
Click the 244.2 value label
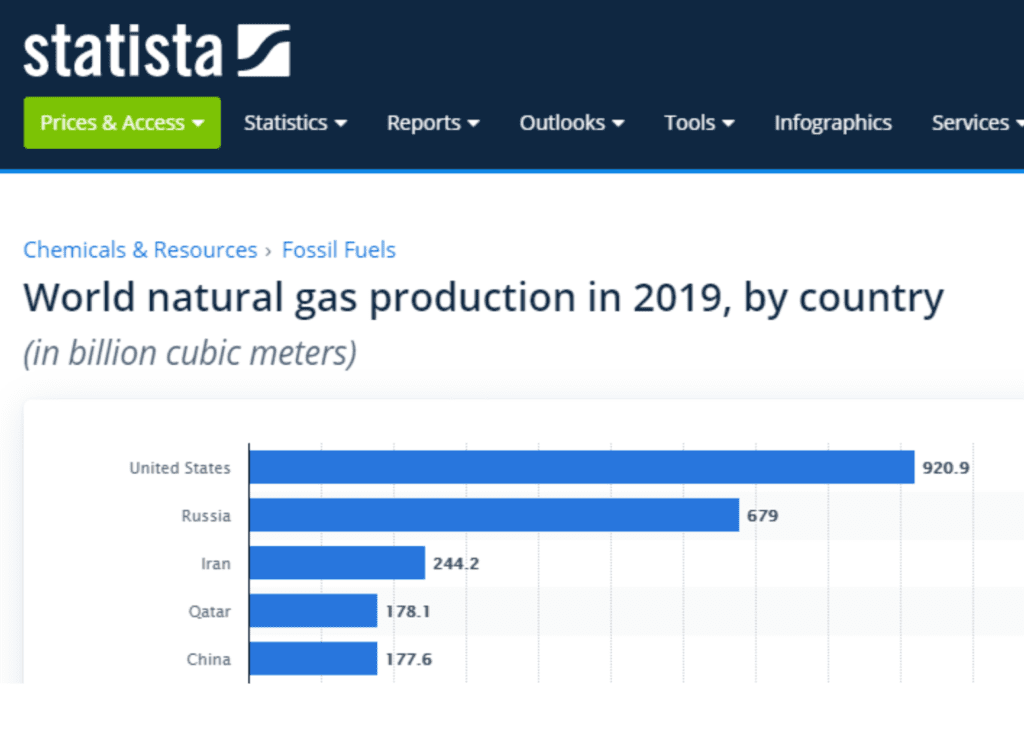[x=456, y=563]
